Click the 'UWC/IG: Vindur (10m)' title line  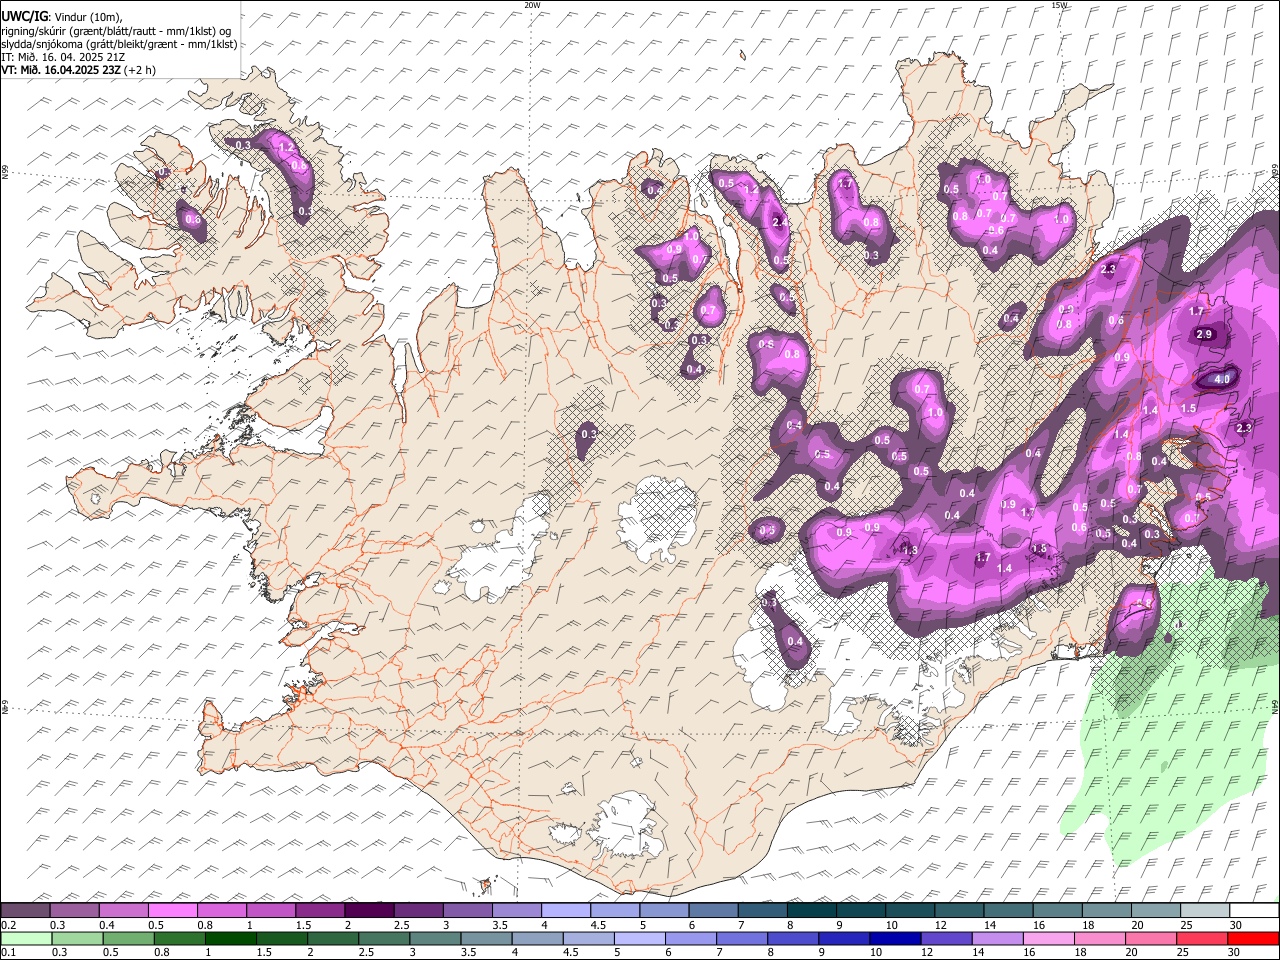pyautogui.click(x=61, y=17)
